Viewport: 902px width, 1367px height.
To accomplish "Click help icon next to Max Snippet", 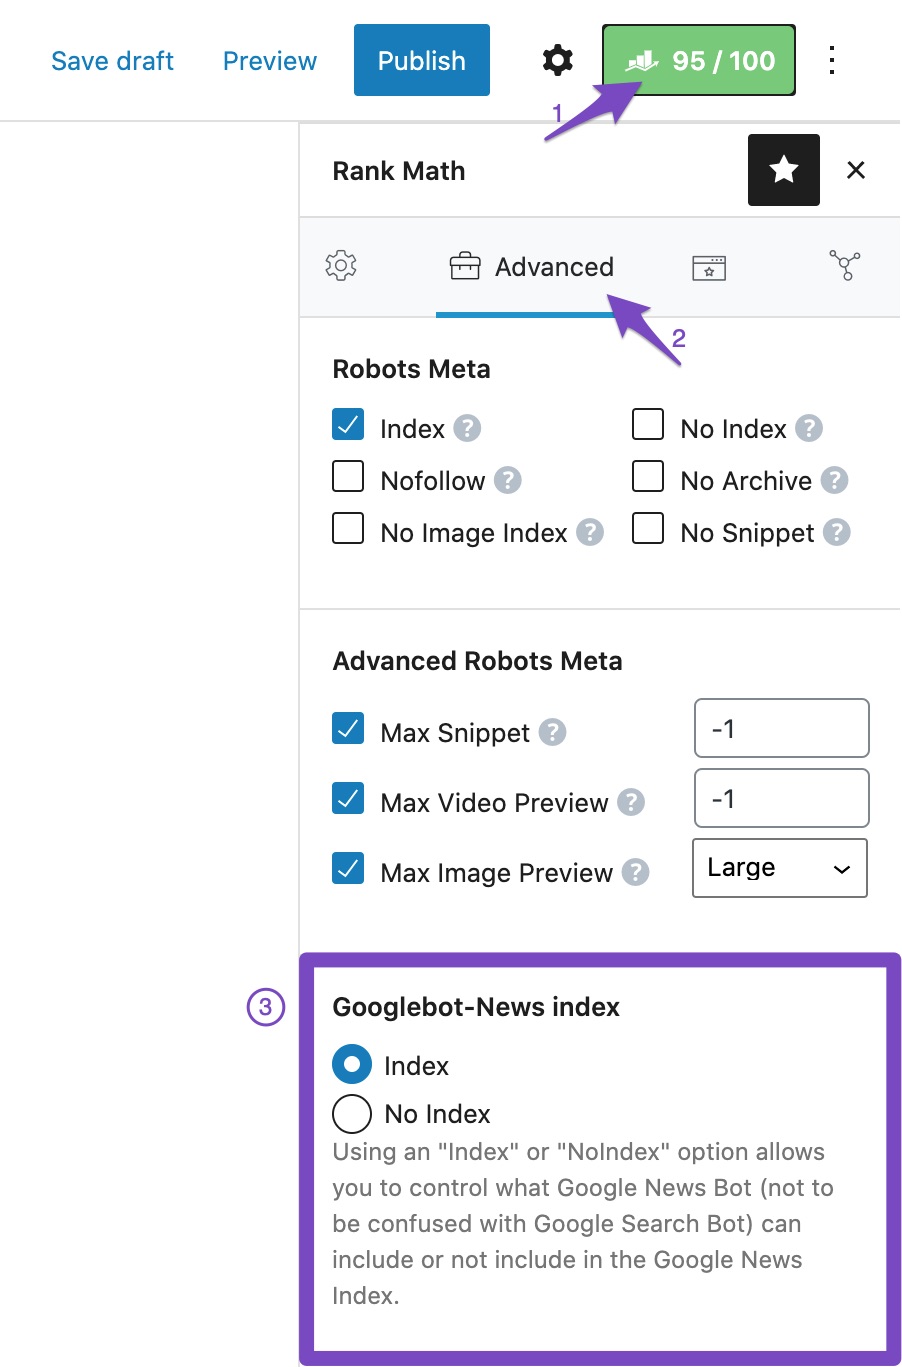I will pos(553,732).
